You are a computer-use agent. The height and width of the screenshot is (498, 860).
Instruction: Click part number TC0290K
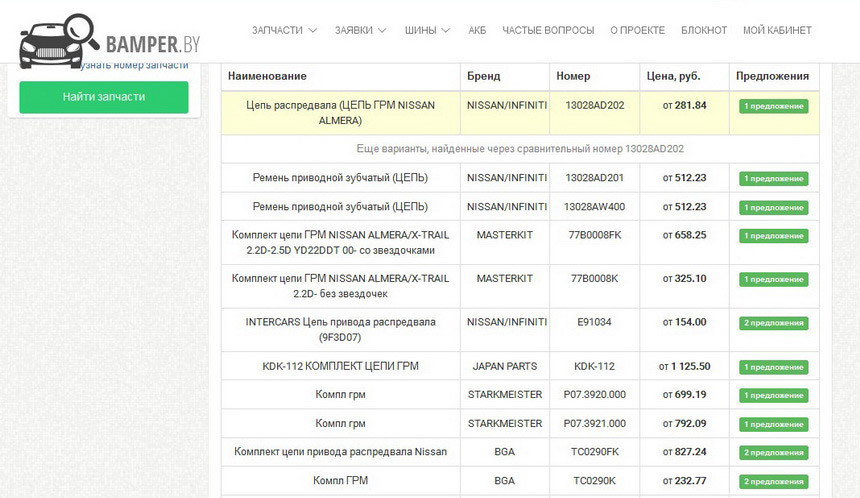(595, 480)
